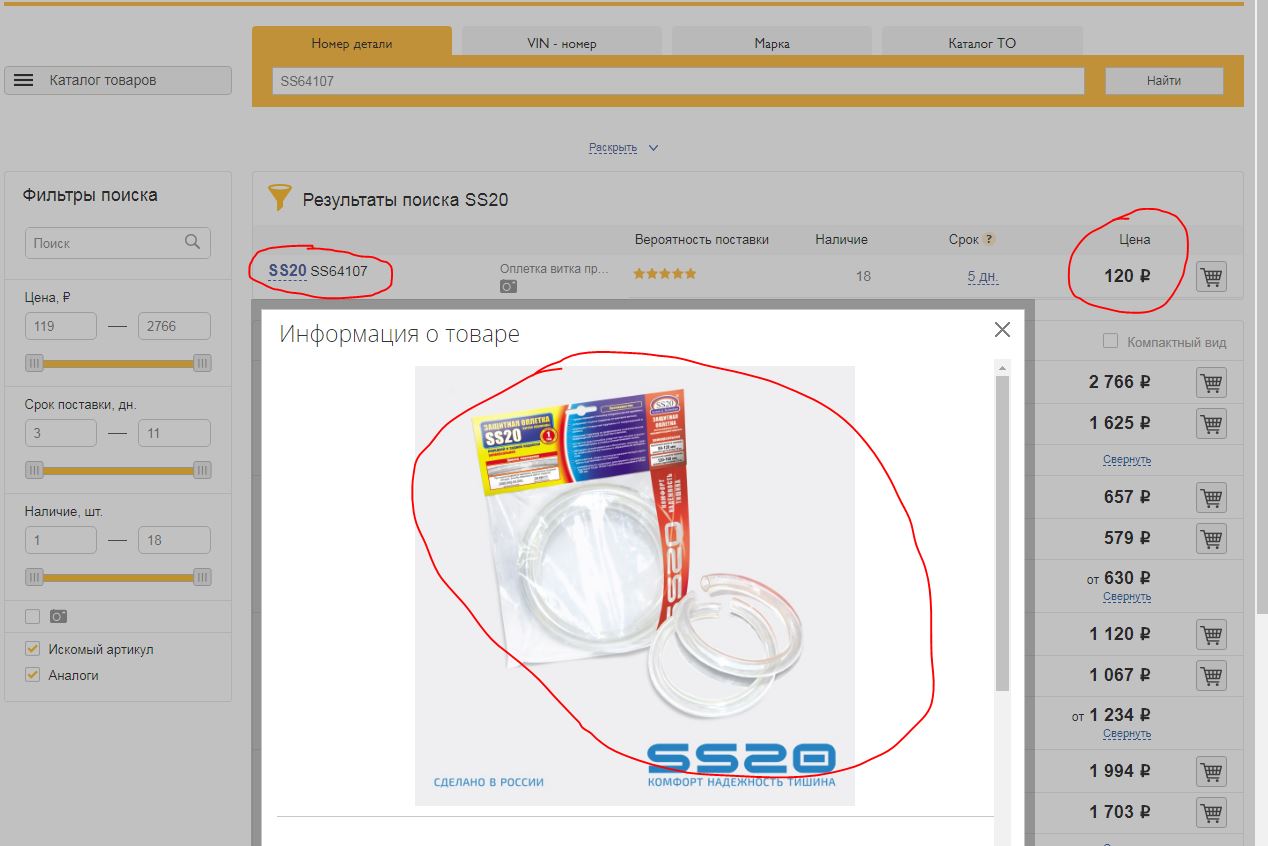Uncheck the Искомый артикул checkbox

tap(33, 649)
